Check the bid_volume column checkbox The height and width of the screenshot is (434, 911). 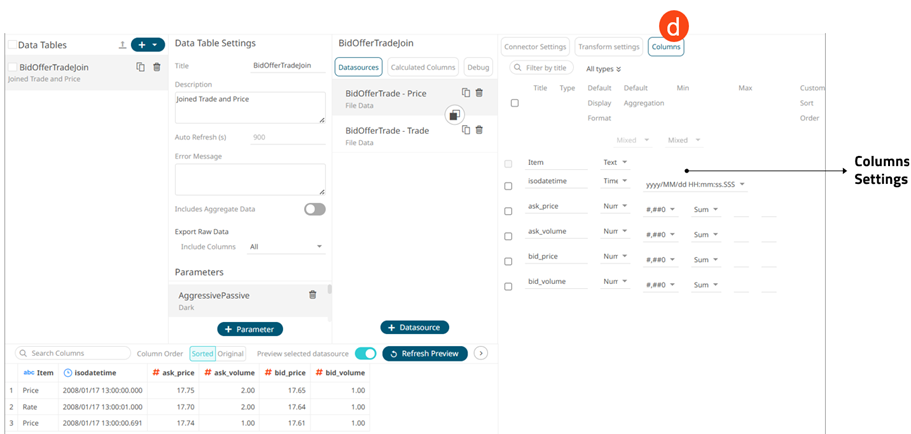508,286
